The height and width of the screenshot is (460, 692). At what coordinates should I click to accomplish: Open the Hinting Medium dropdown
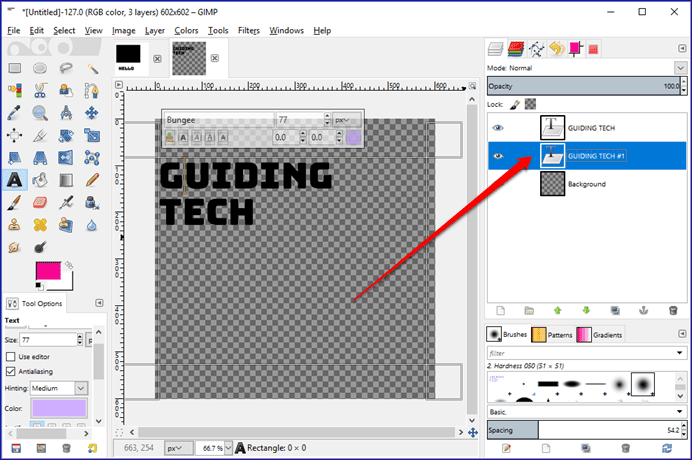pyautogui.click(x=81, y=388)
